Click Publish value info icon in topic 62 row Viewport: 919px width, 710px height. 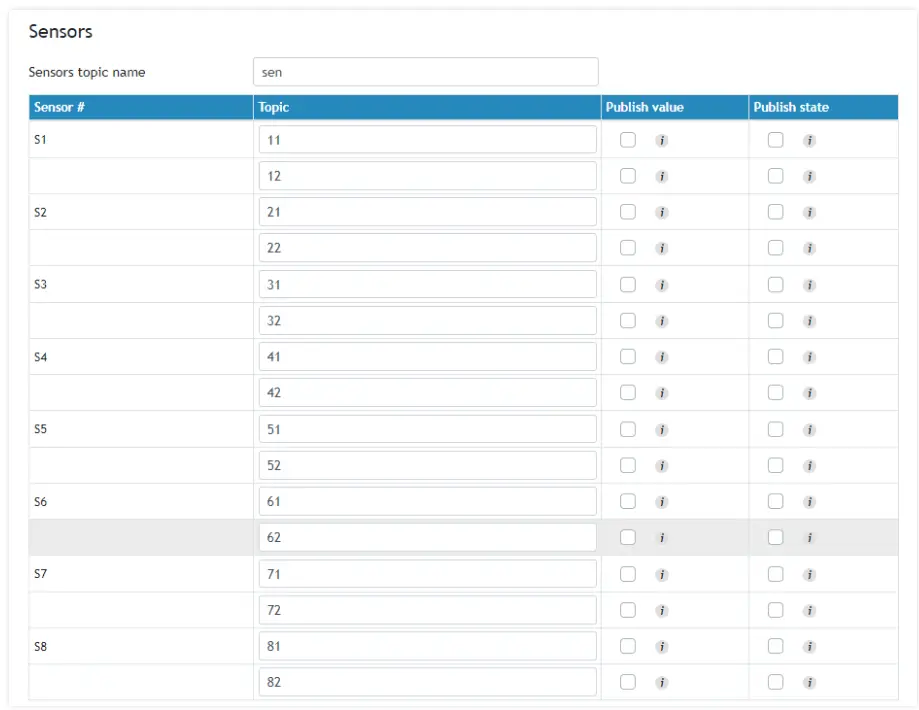tap(662, 538)
